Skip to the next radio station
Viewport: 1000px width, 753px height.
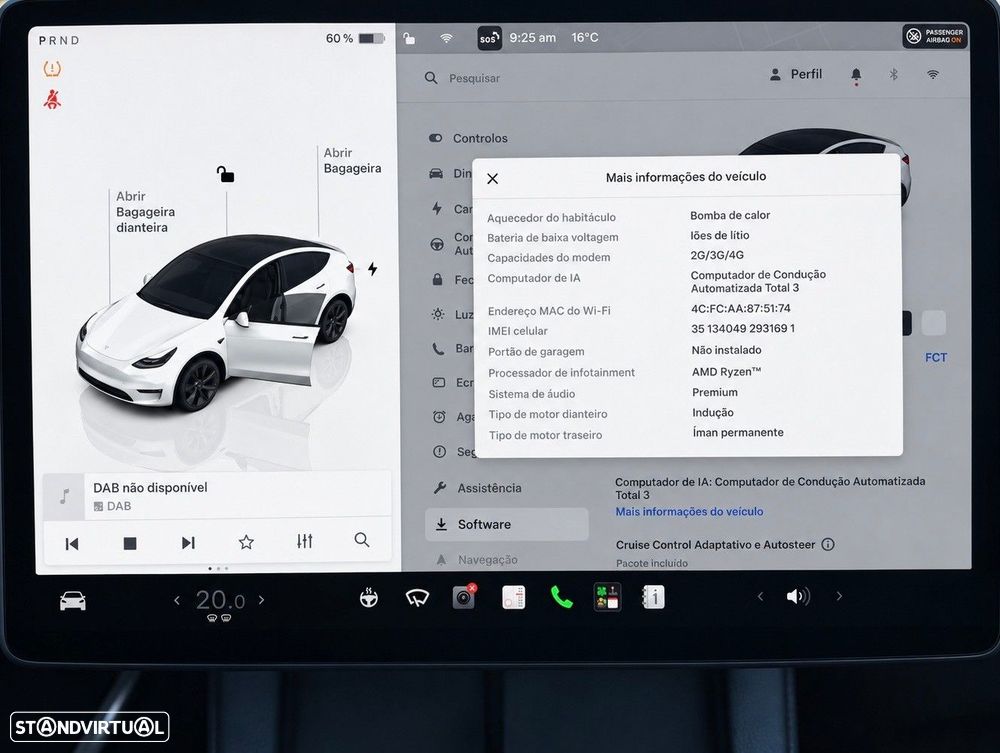(x=188, y=543)
